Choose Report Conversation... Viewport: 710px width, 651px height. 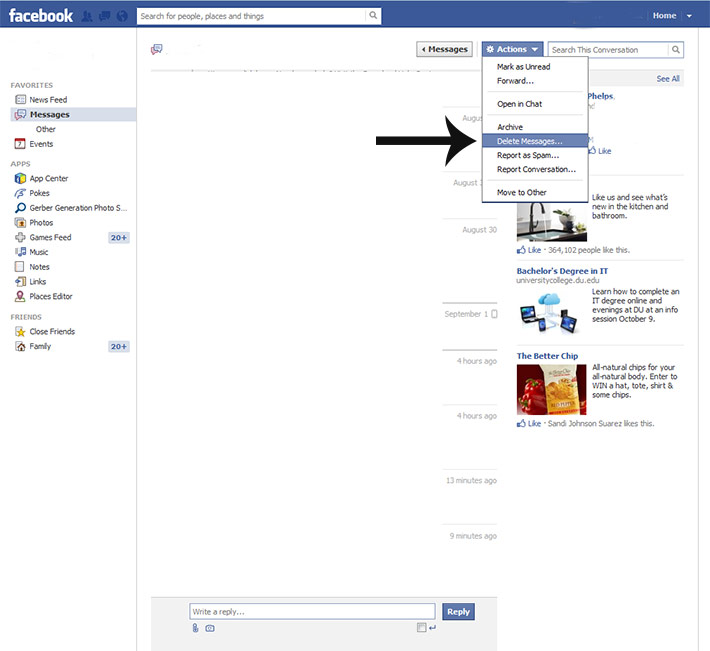536,169
